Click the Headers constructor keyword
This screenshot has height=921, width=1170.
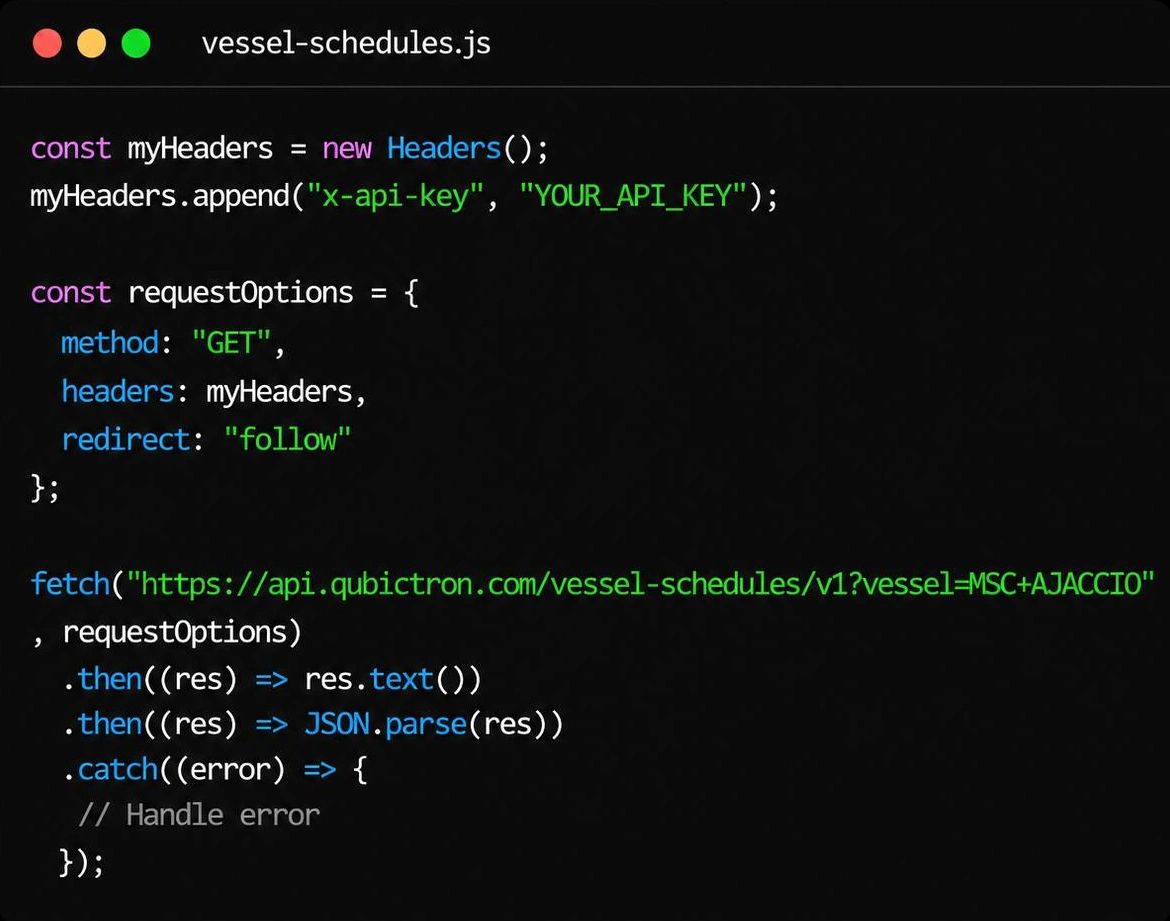click(x=444, y=149)
